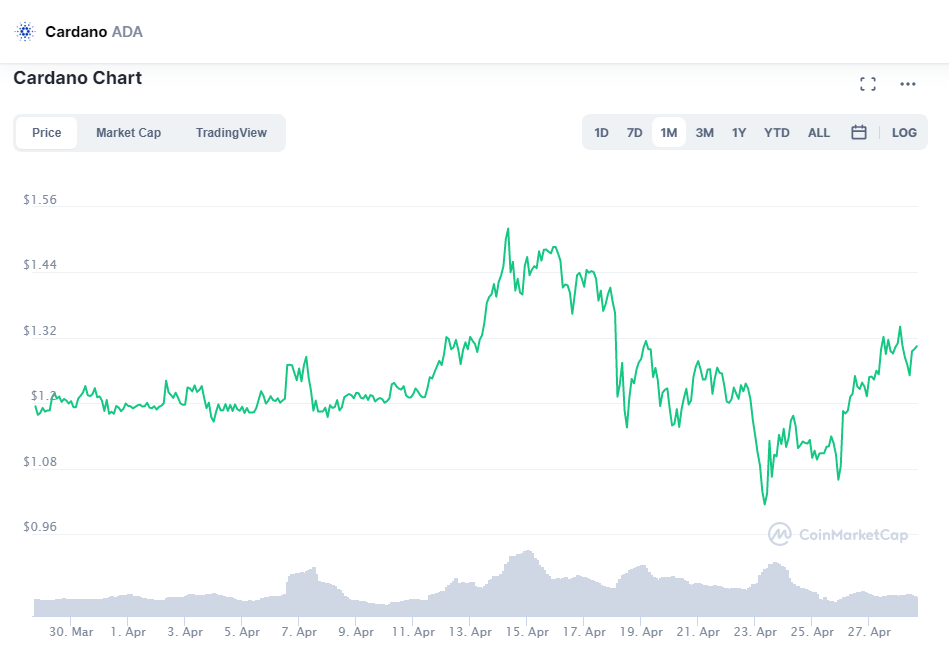
Task: Open the three-dot more options menu
Action: tap(908, 84)
